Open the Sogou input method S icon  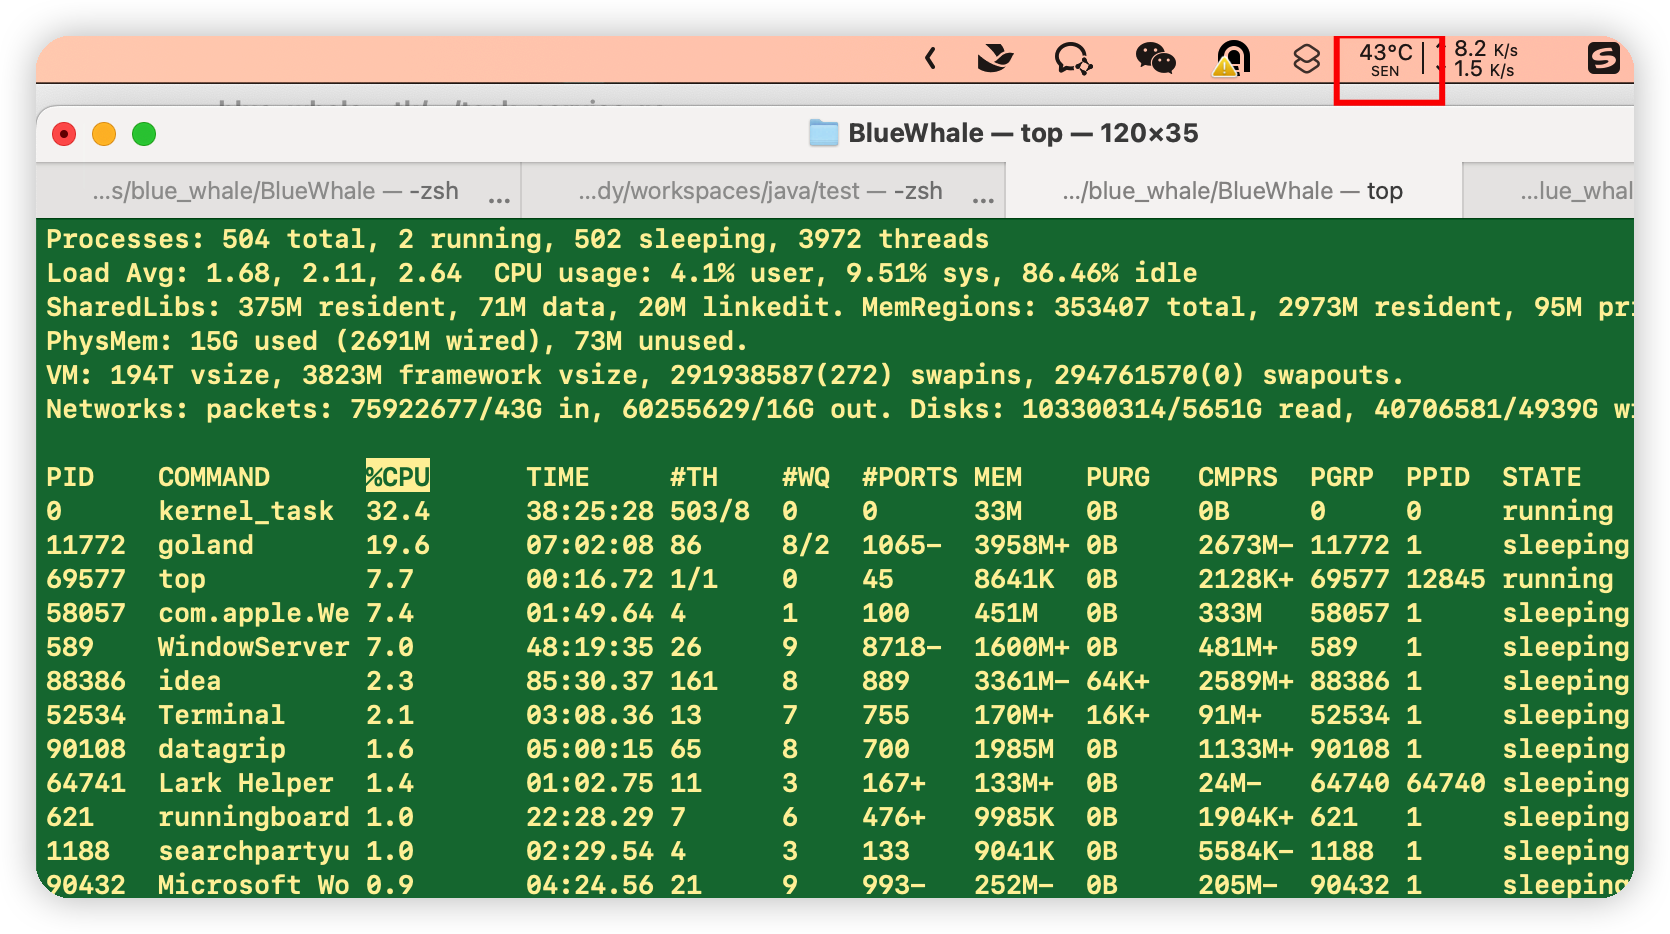click(x=1603, y=59)
